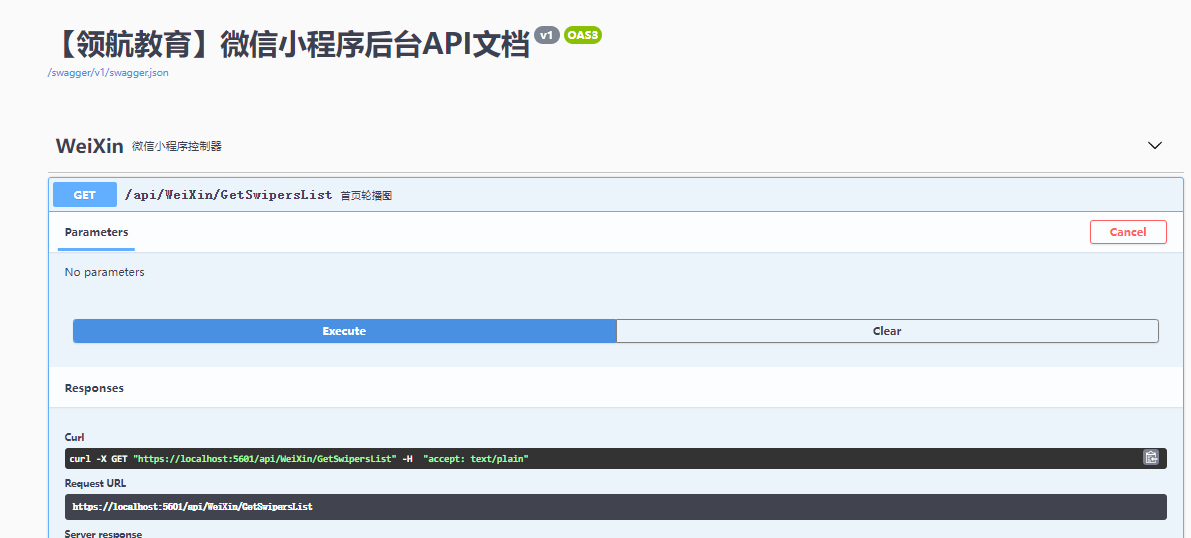Click the 首页轮播图 summary text
Screen dimensions: 1191x538
(x=366, y=195)
